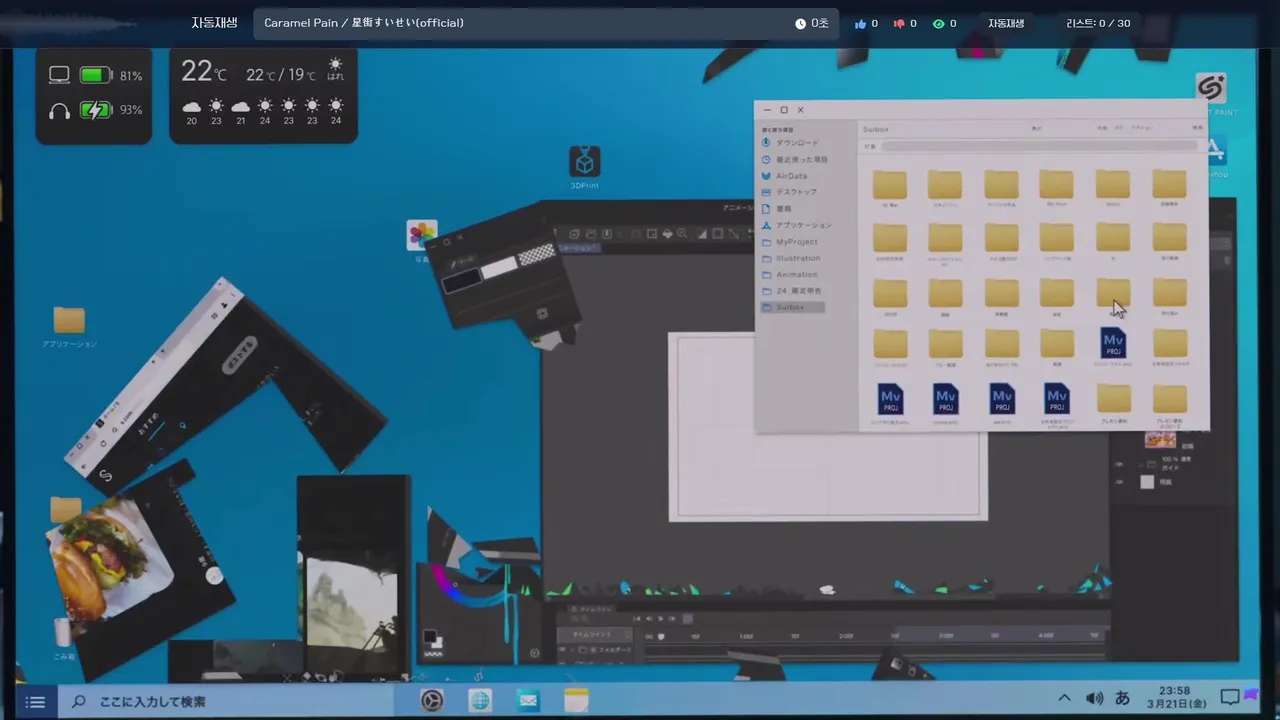The height and width of the screenshot is (720, 1280).
Task: Click the zoom magnifier in paint toolbar
Action: pos(684,234)
